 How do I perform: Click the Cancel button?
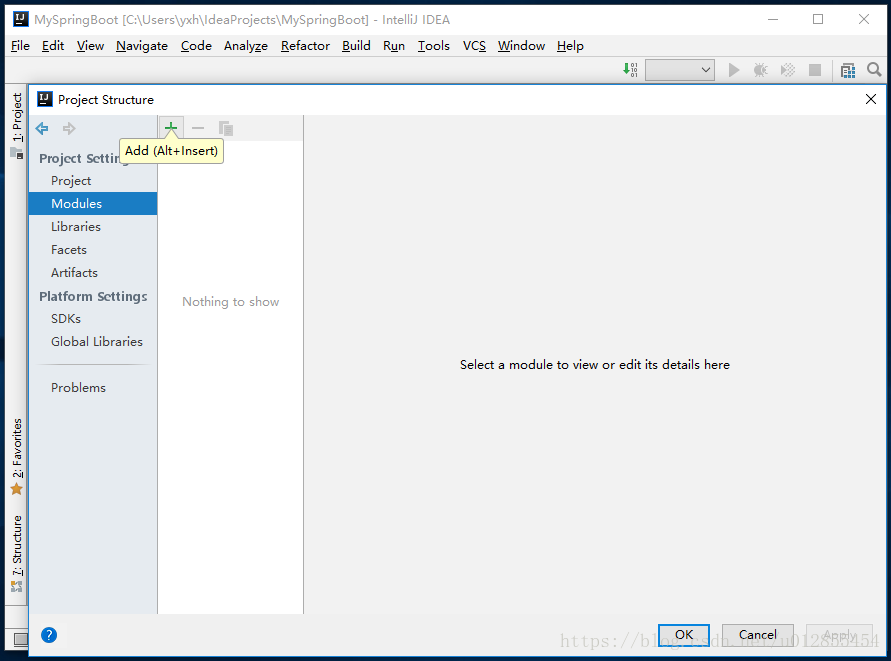click(757, 635)
